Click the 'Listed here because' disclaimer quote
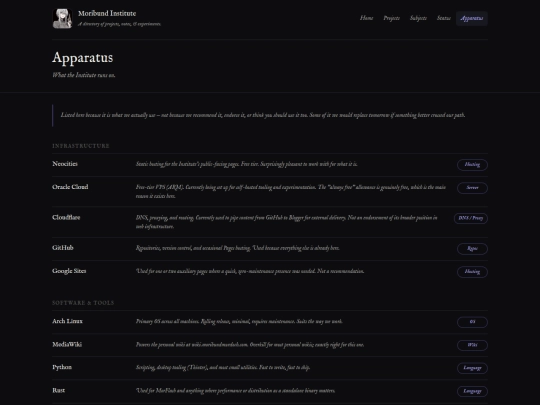This screenshot has height=405, width=540. pyautogui.click(x=263, y=115)
